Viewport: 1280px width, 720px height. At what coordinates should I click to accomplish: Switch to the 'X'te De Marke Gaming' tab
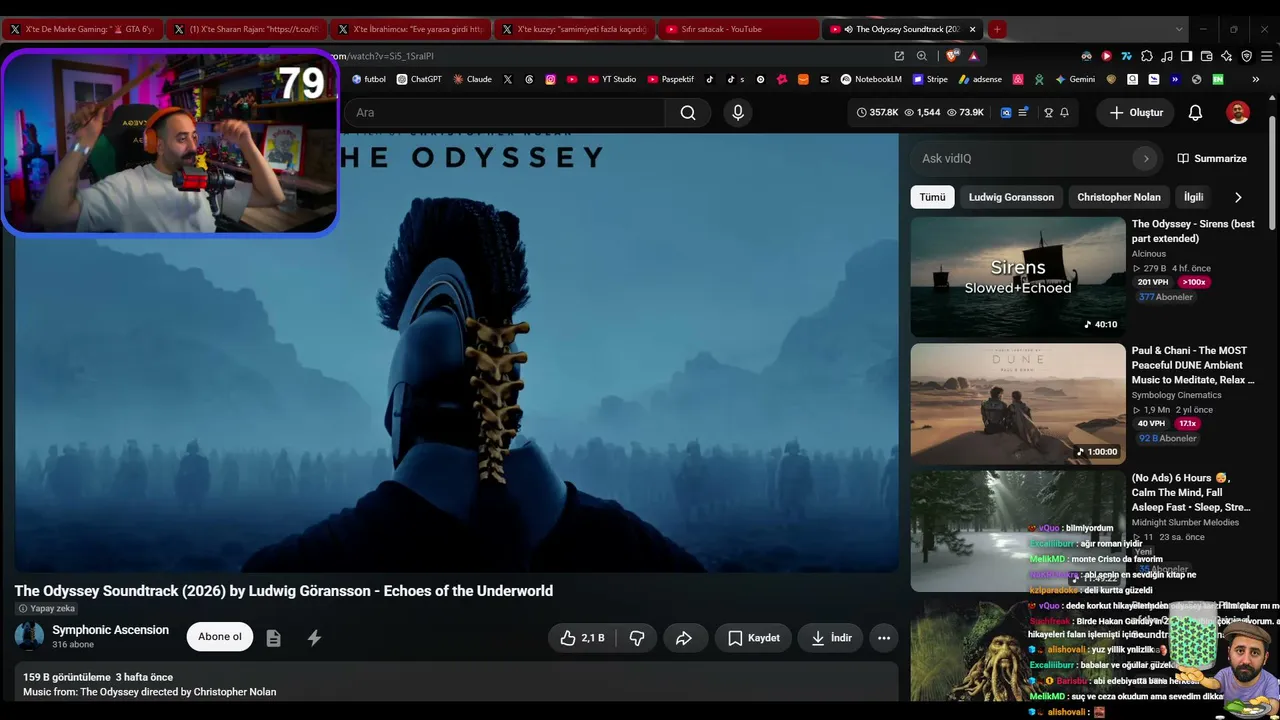[x=82, y=29]
